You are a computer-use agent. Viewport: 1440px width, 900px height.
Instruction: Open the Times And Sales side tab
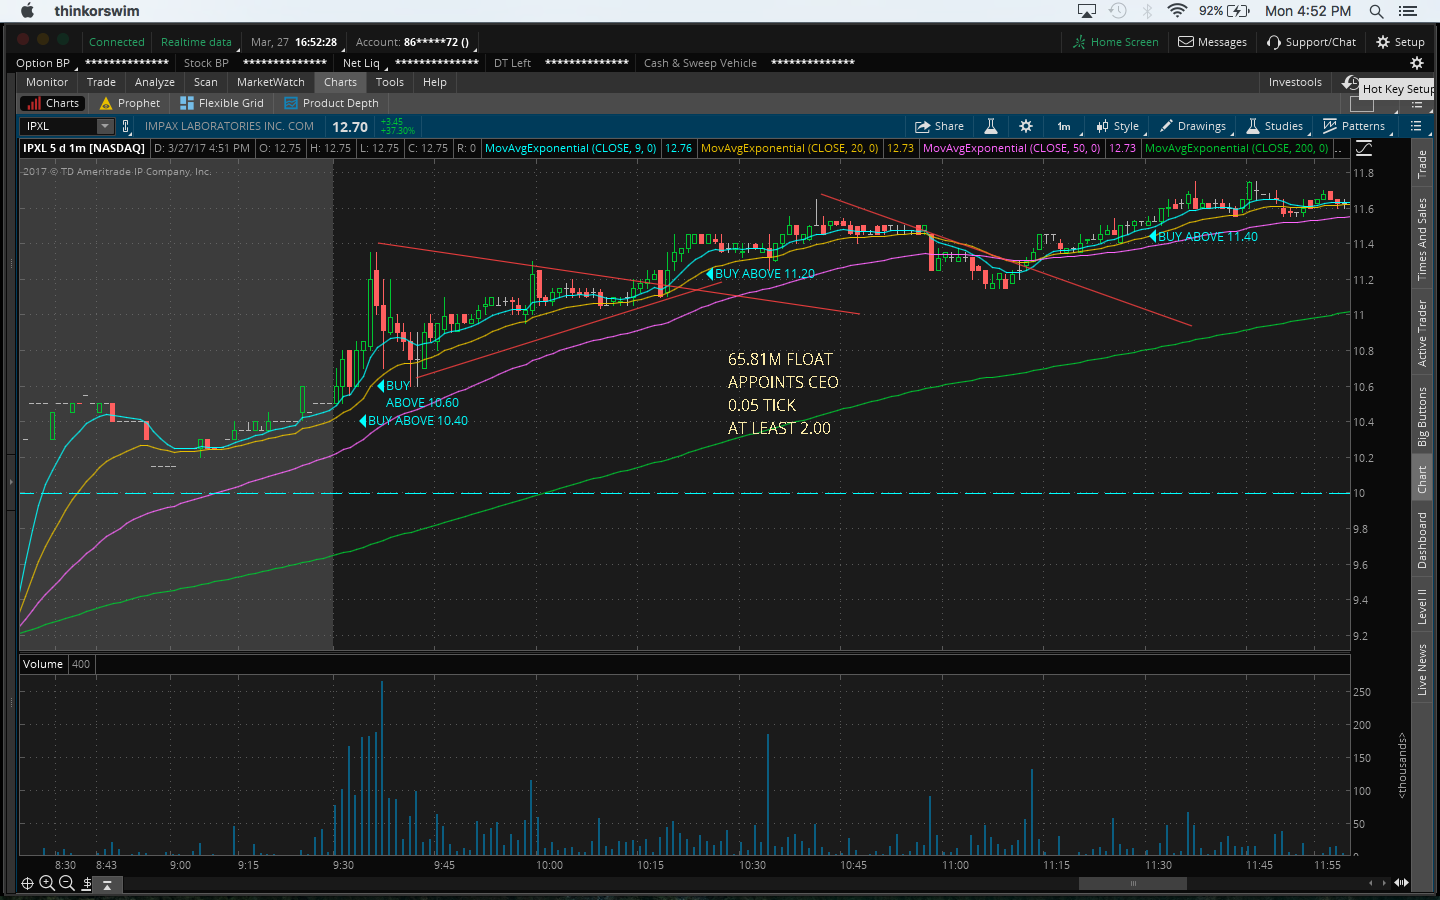[x=1422, y=239]
